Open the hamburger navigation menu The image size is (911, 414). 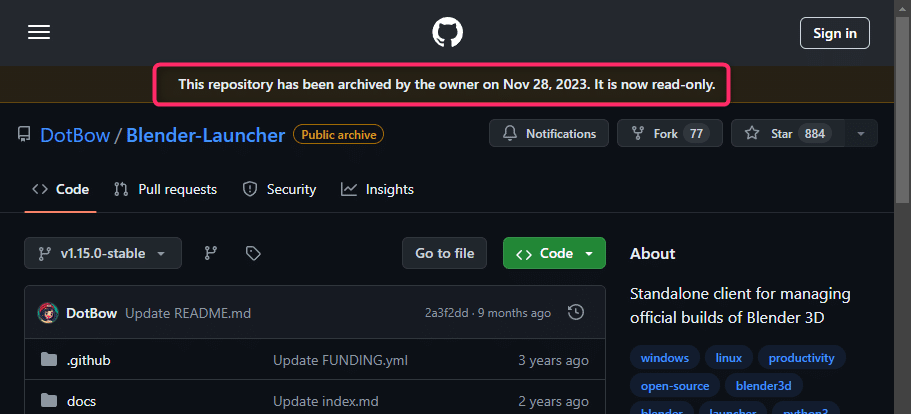pyautogui.click(x=39, y=33)
